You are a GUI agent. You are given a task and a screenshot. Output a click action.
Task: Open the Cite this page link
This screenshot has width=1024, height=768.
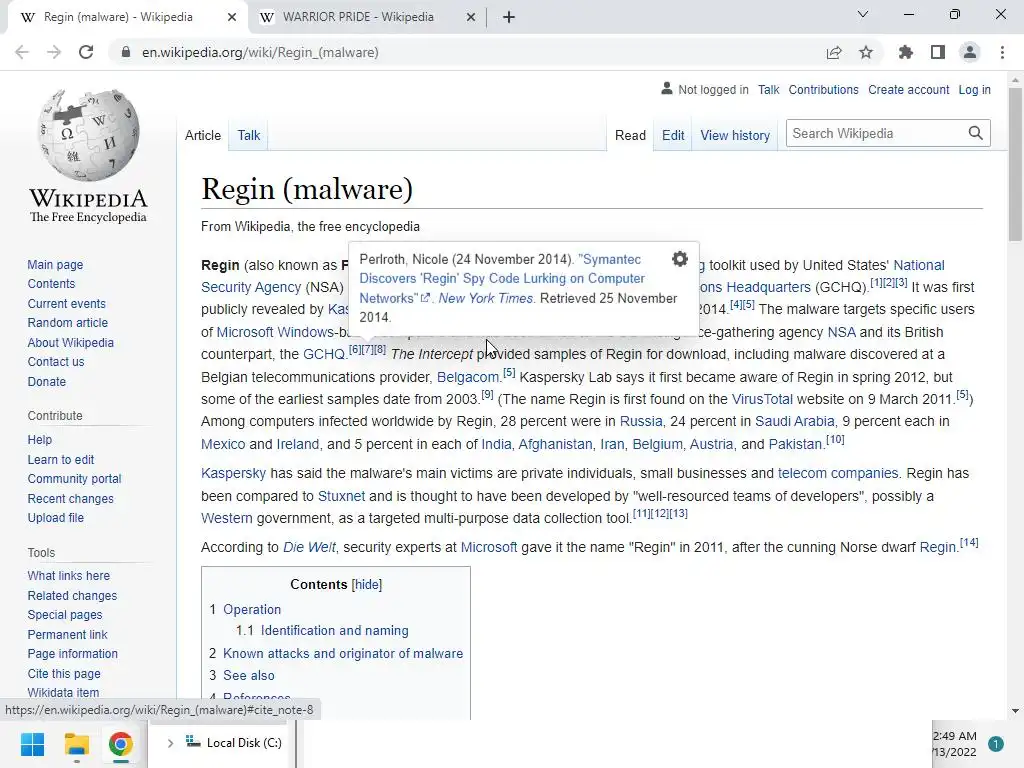pyautogui.click(x=64, y=673)
